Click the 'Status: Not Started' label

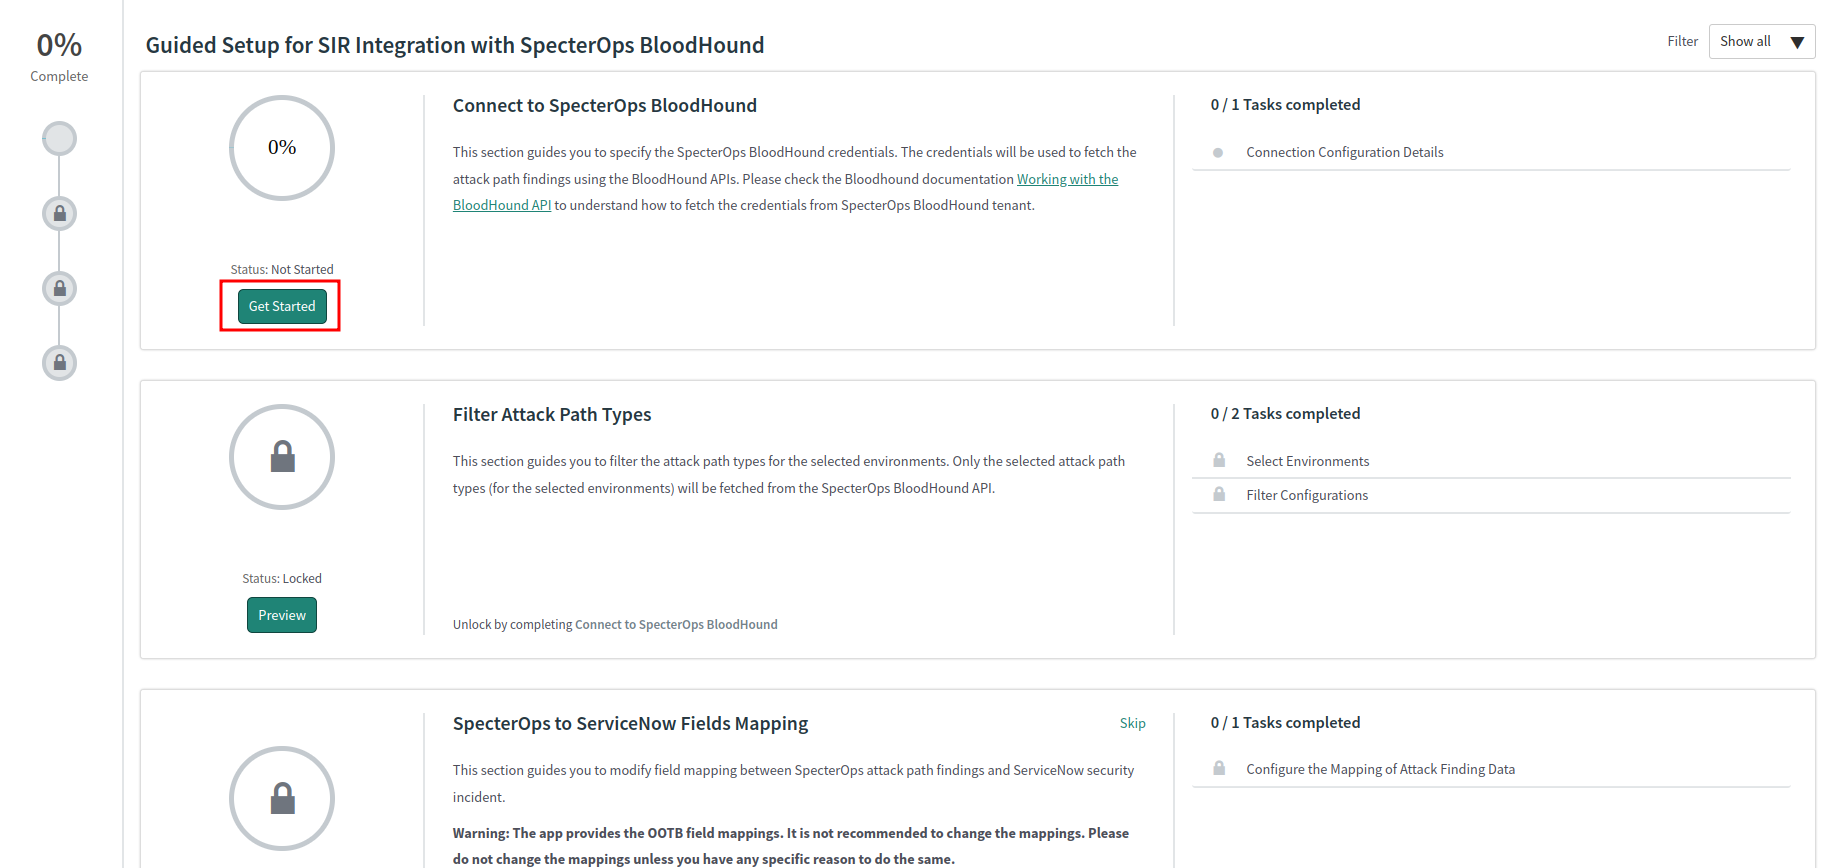(282, 270)
